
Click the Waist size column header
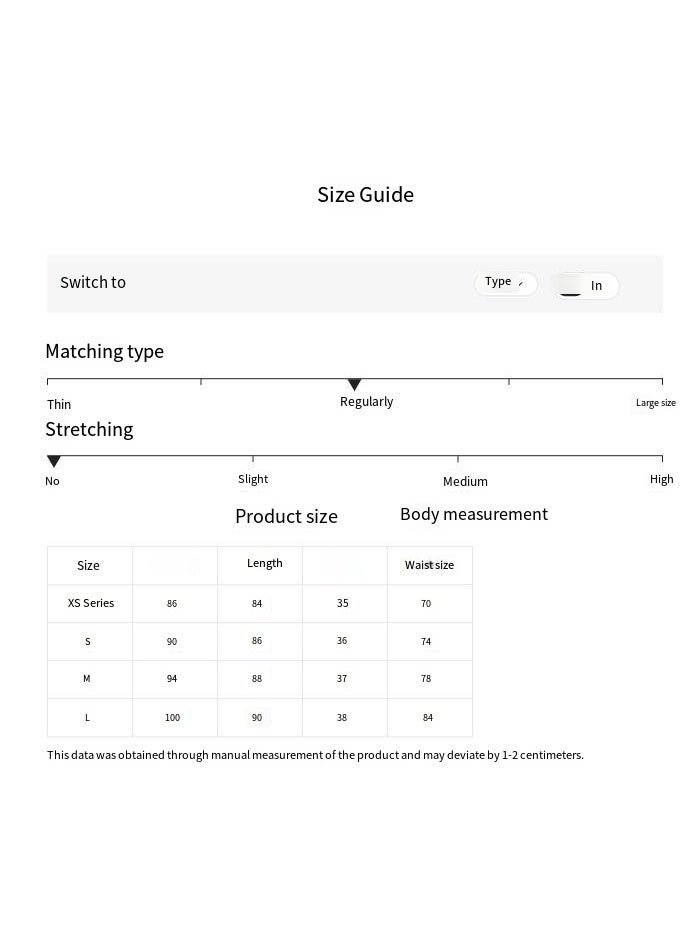click(x=429, y=565)
